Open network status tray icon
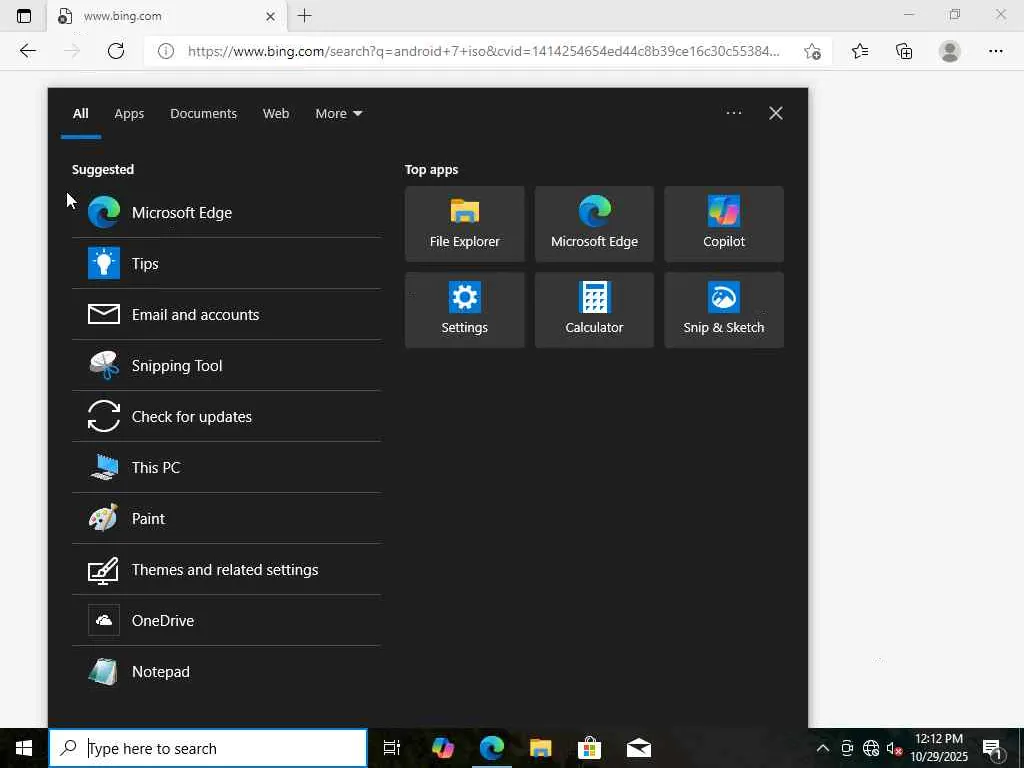Screen dimensions: 1024x768 click(871, 748)
